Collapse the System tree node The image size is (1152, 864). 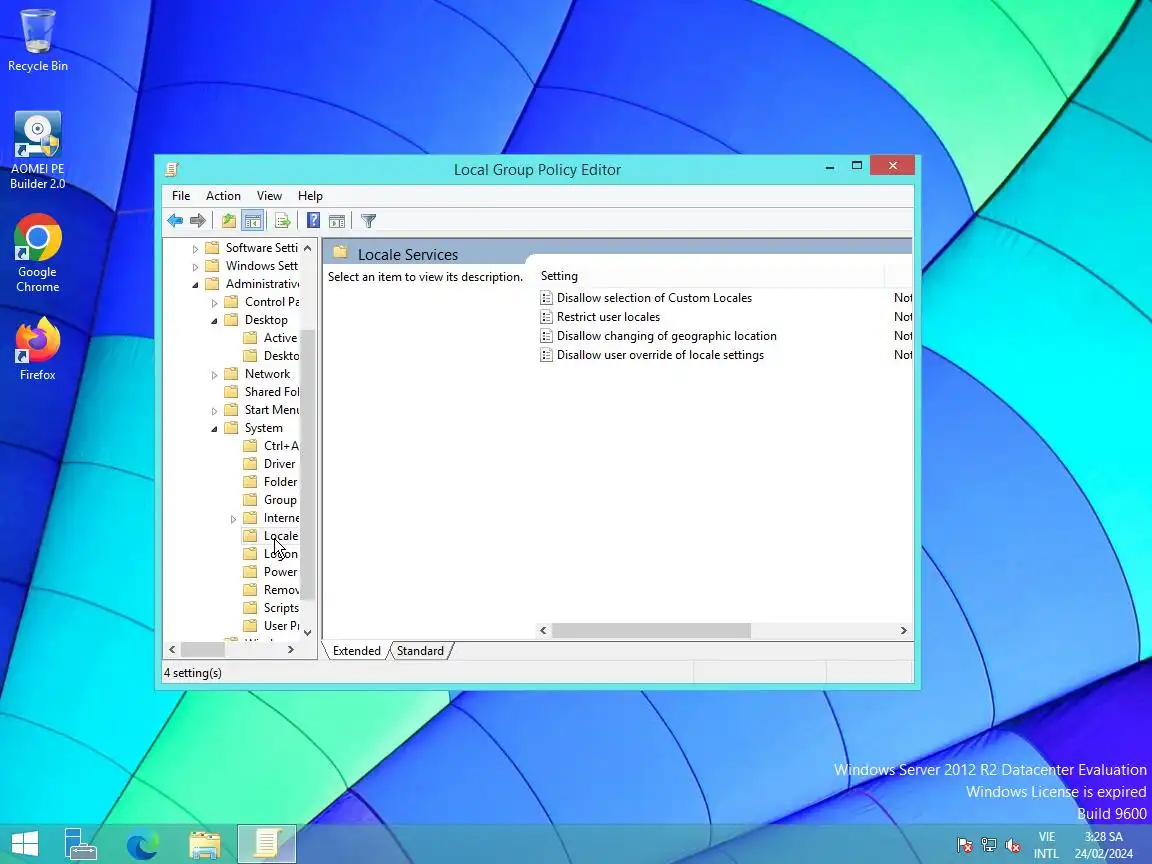tap(215, 429)
